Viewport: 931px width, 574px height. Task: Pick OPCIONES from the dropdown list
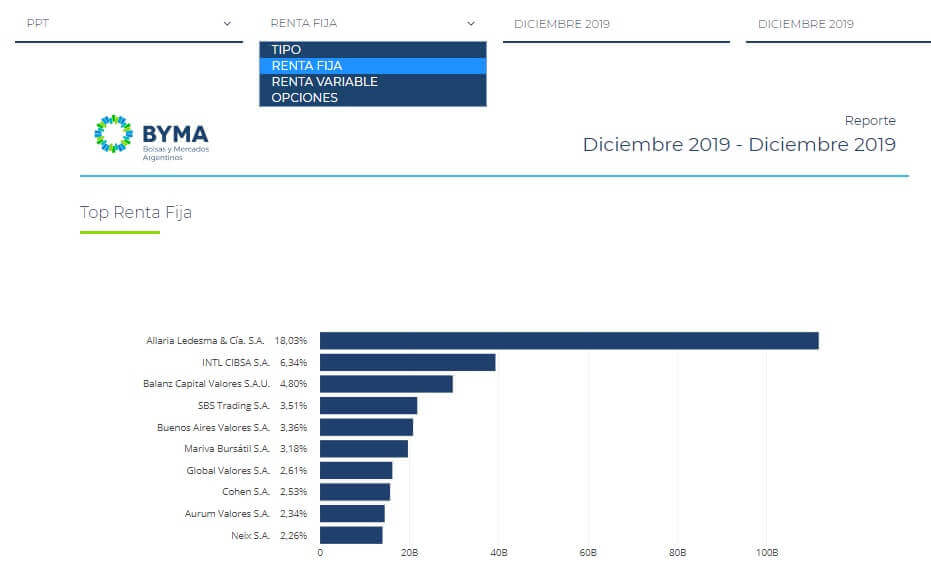(x=373, y=98)
